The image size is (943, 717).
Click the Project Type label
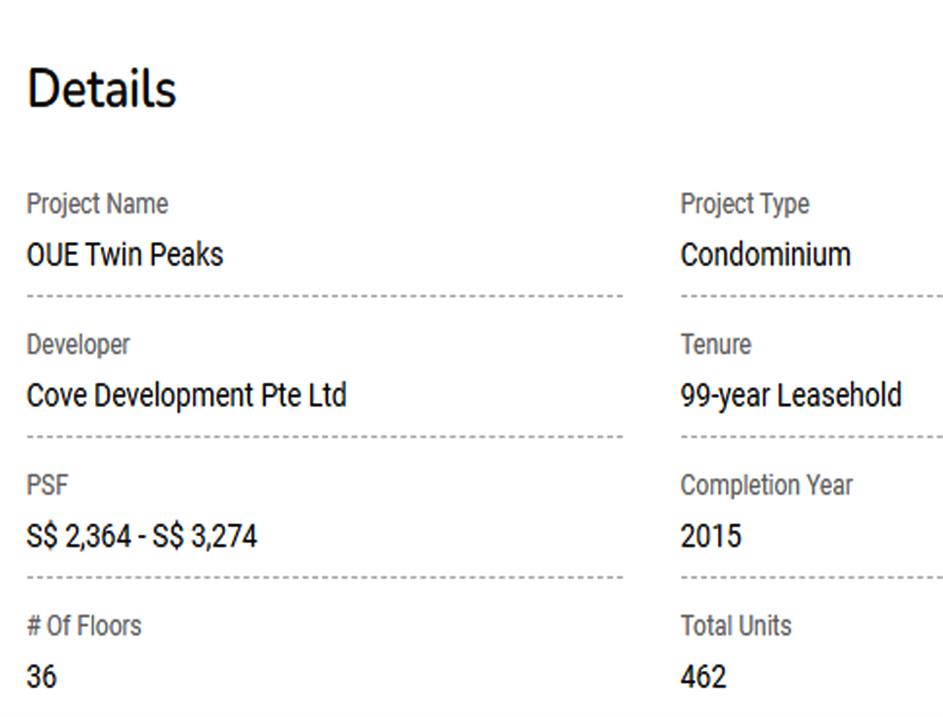(x=745, y=204)
